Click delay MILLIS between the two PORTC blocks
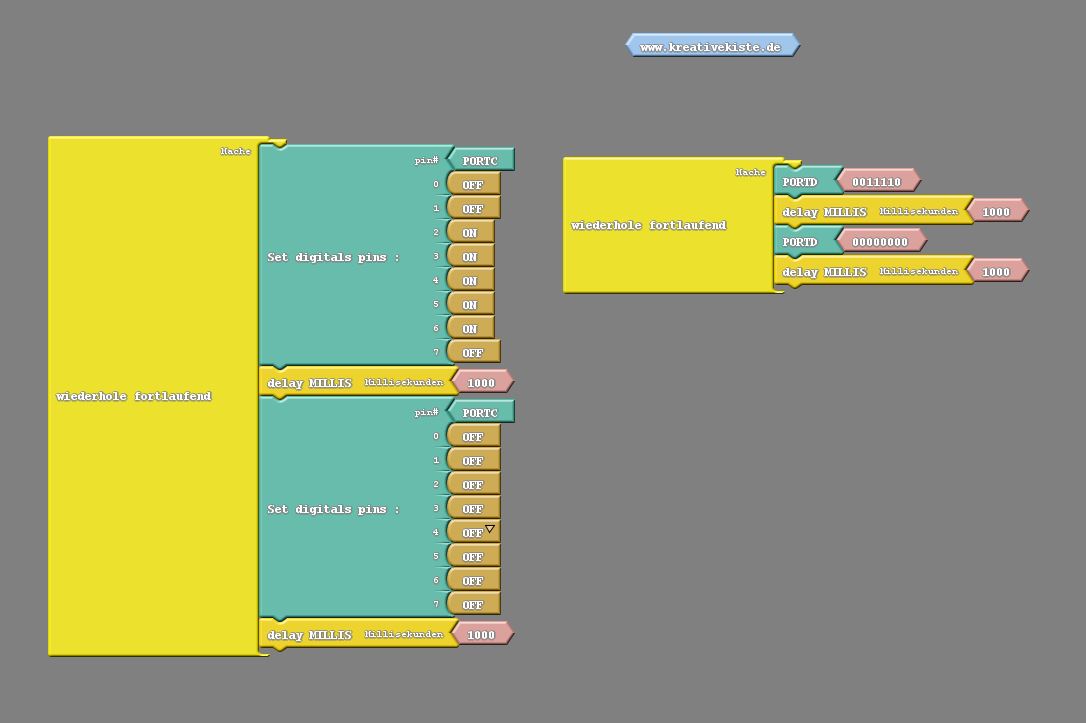Image resolution: width=1086 pixels, height=723 pixels. (310, 383)
